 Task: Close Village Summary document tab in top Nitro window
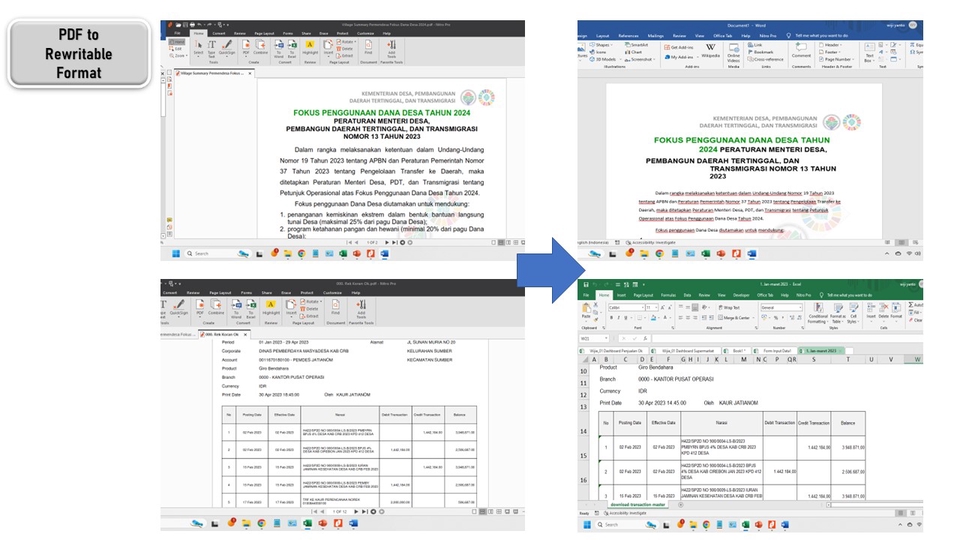pos(250,73)
